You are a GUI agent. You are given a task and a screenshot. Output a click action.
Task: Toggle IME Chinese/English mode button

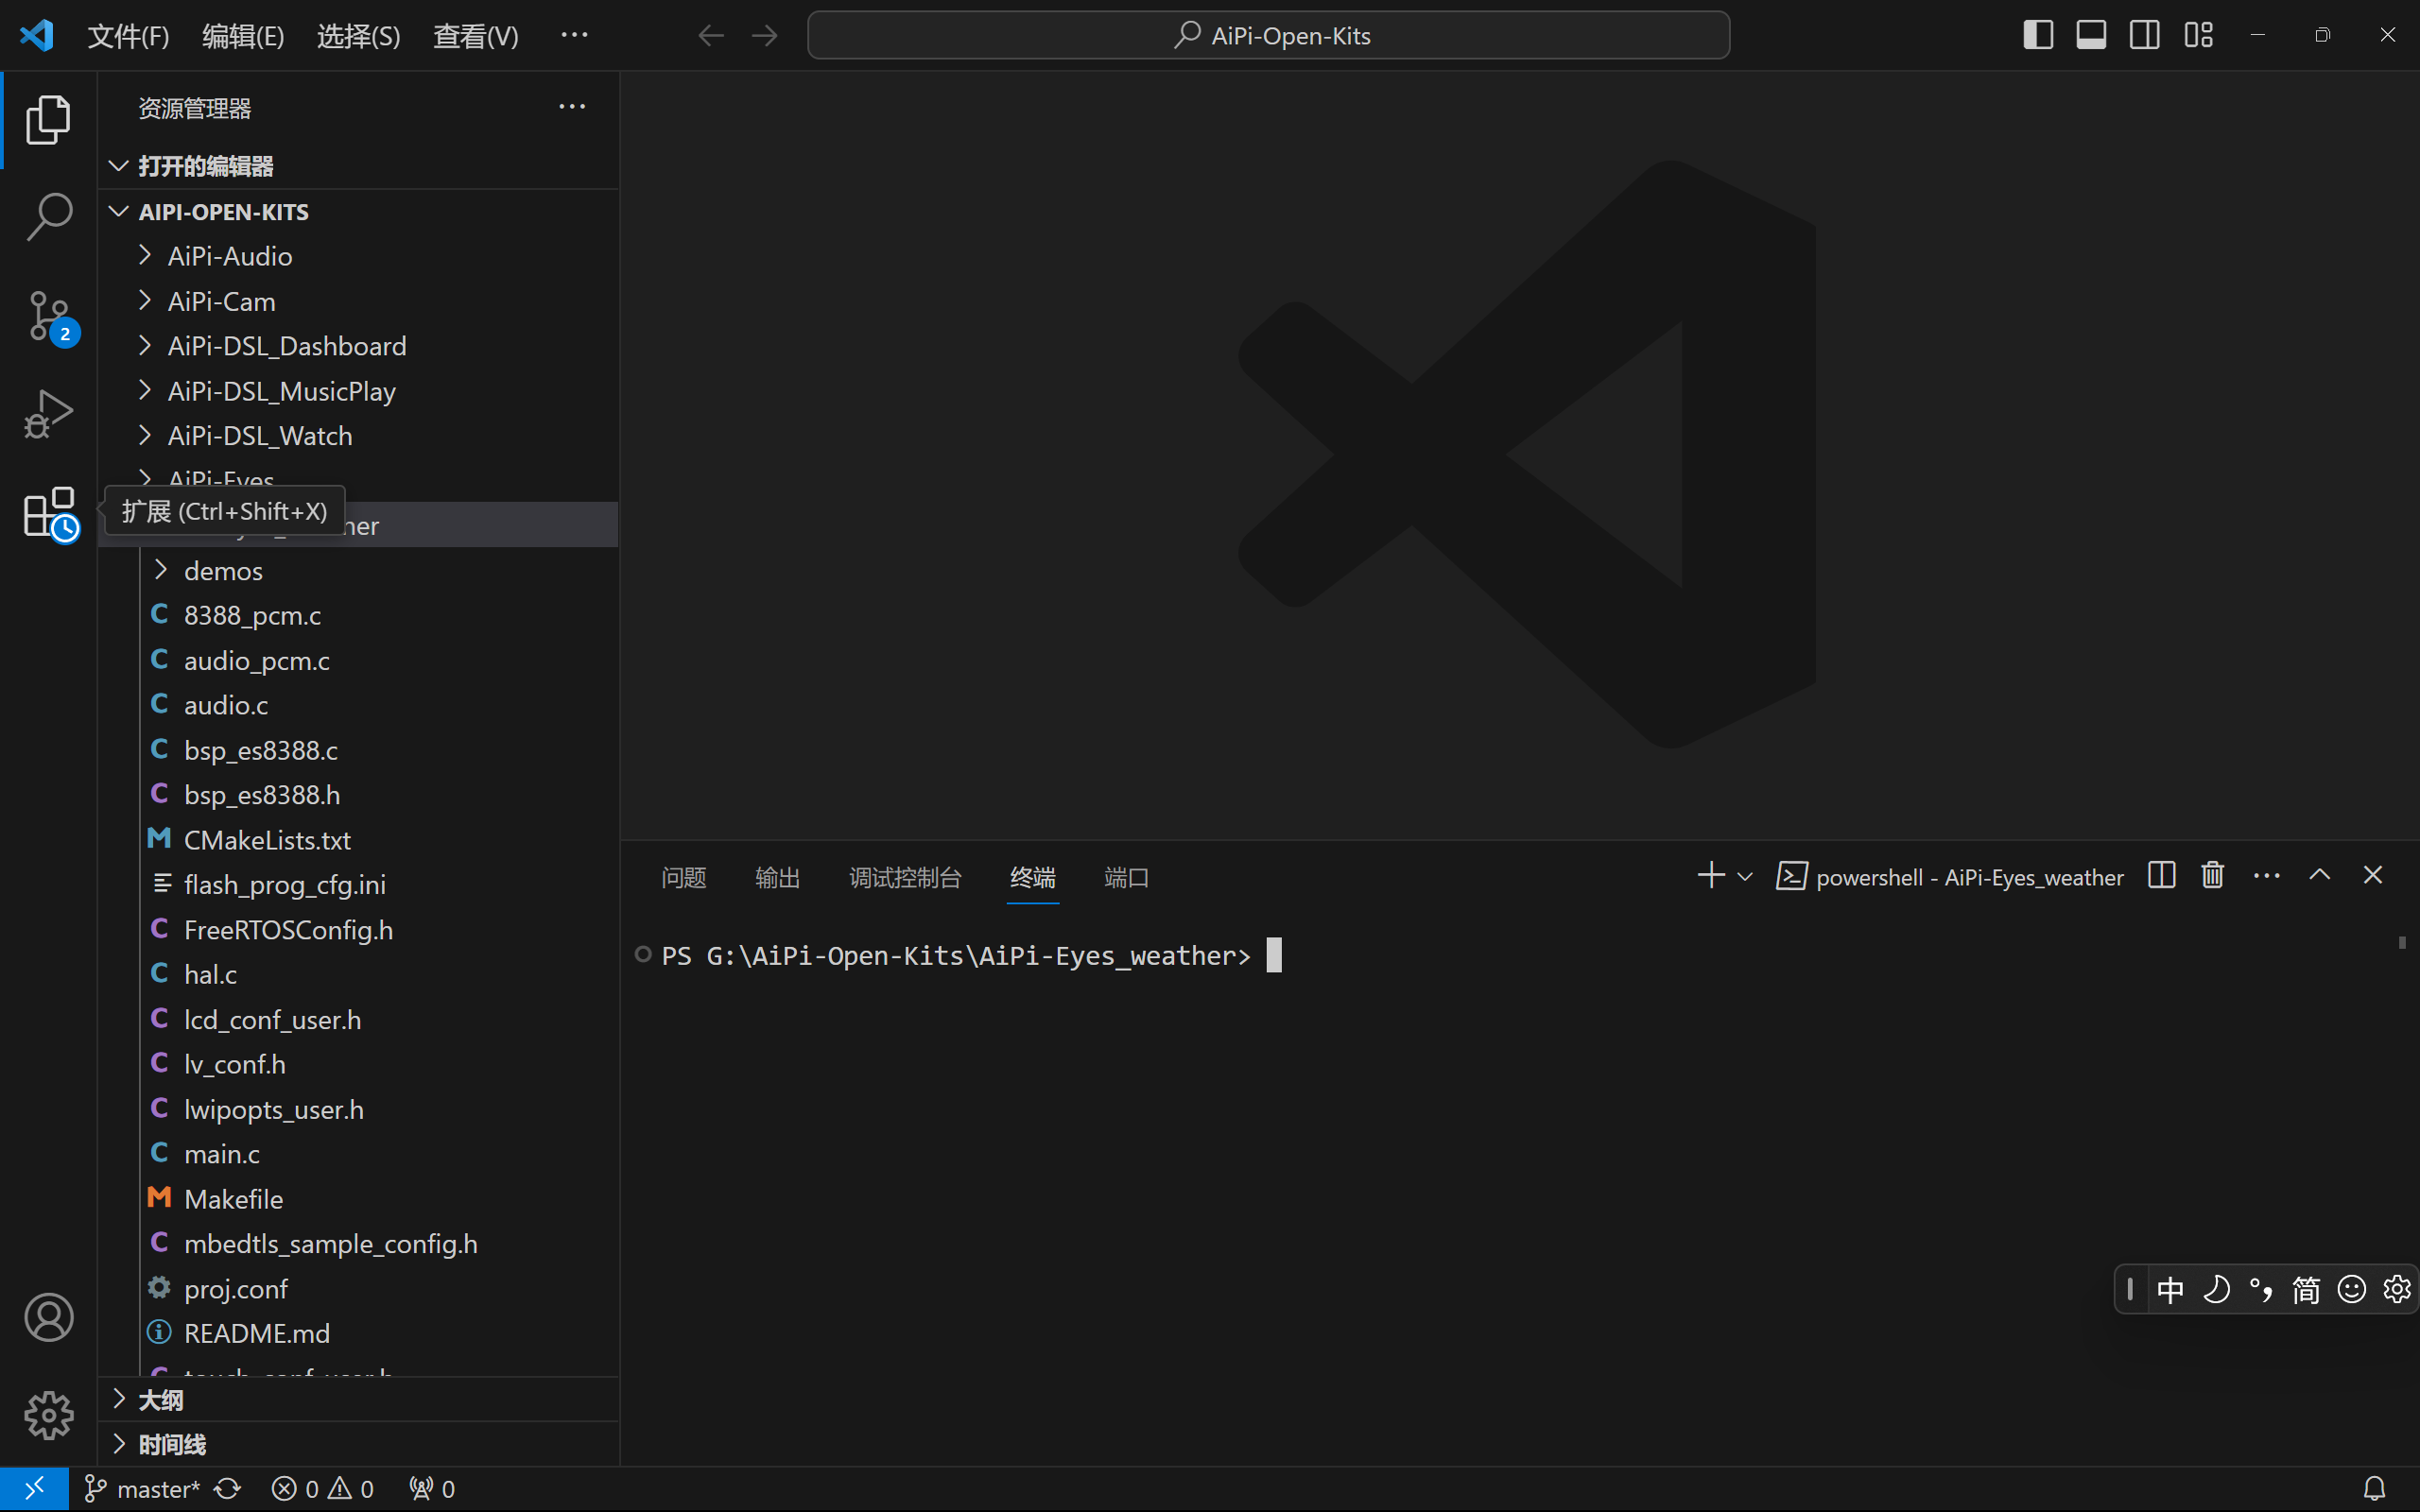[x=2170, y=1290]
